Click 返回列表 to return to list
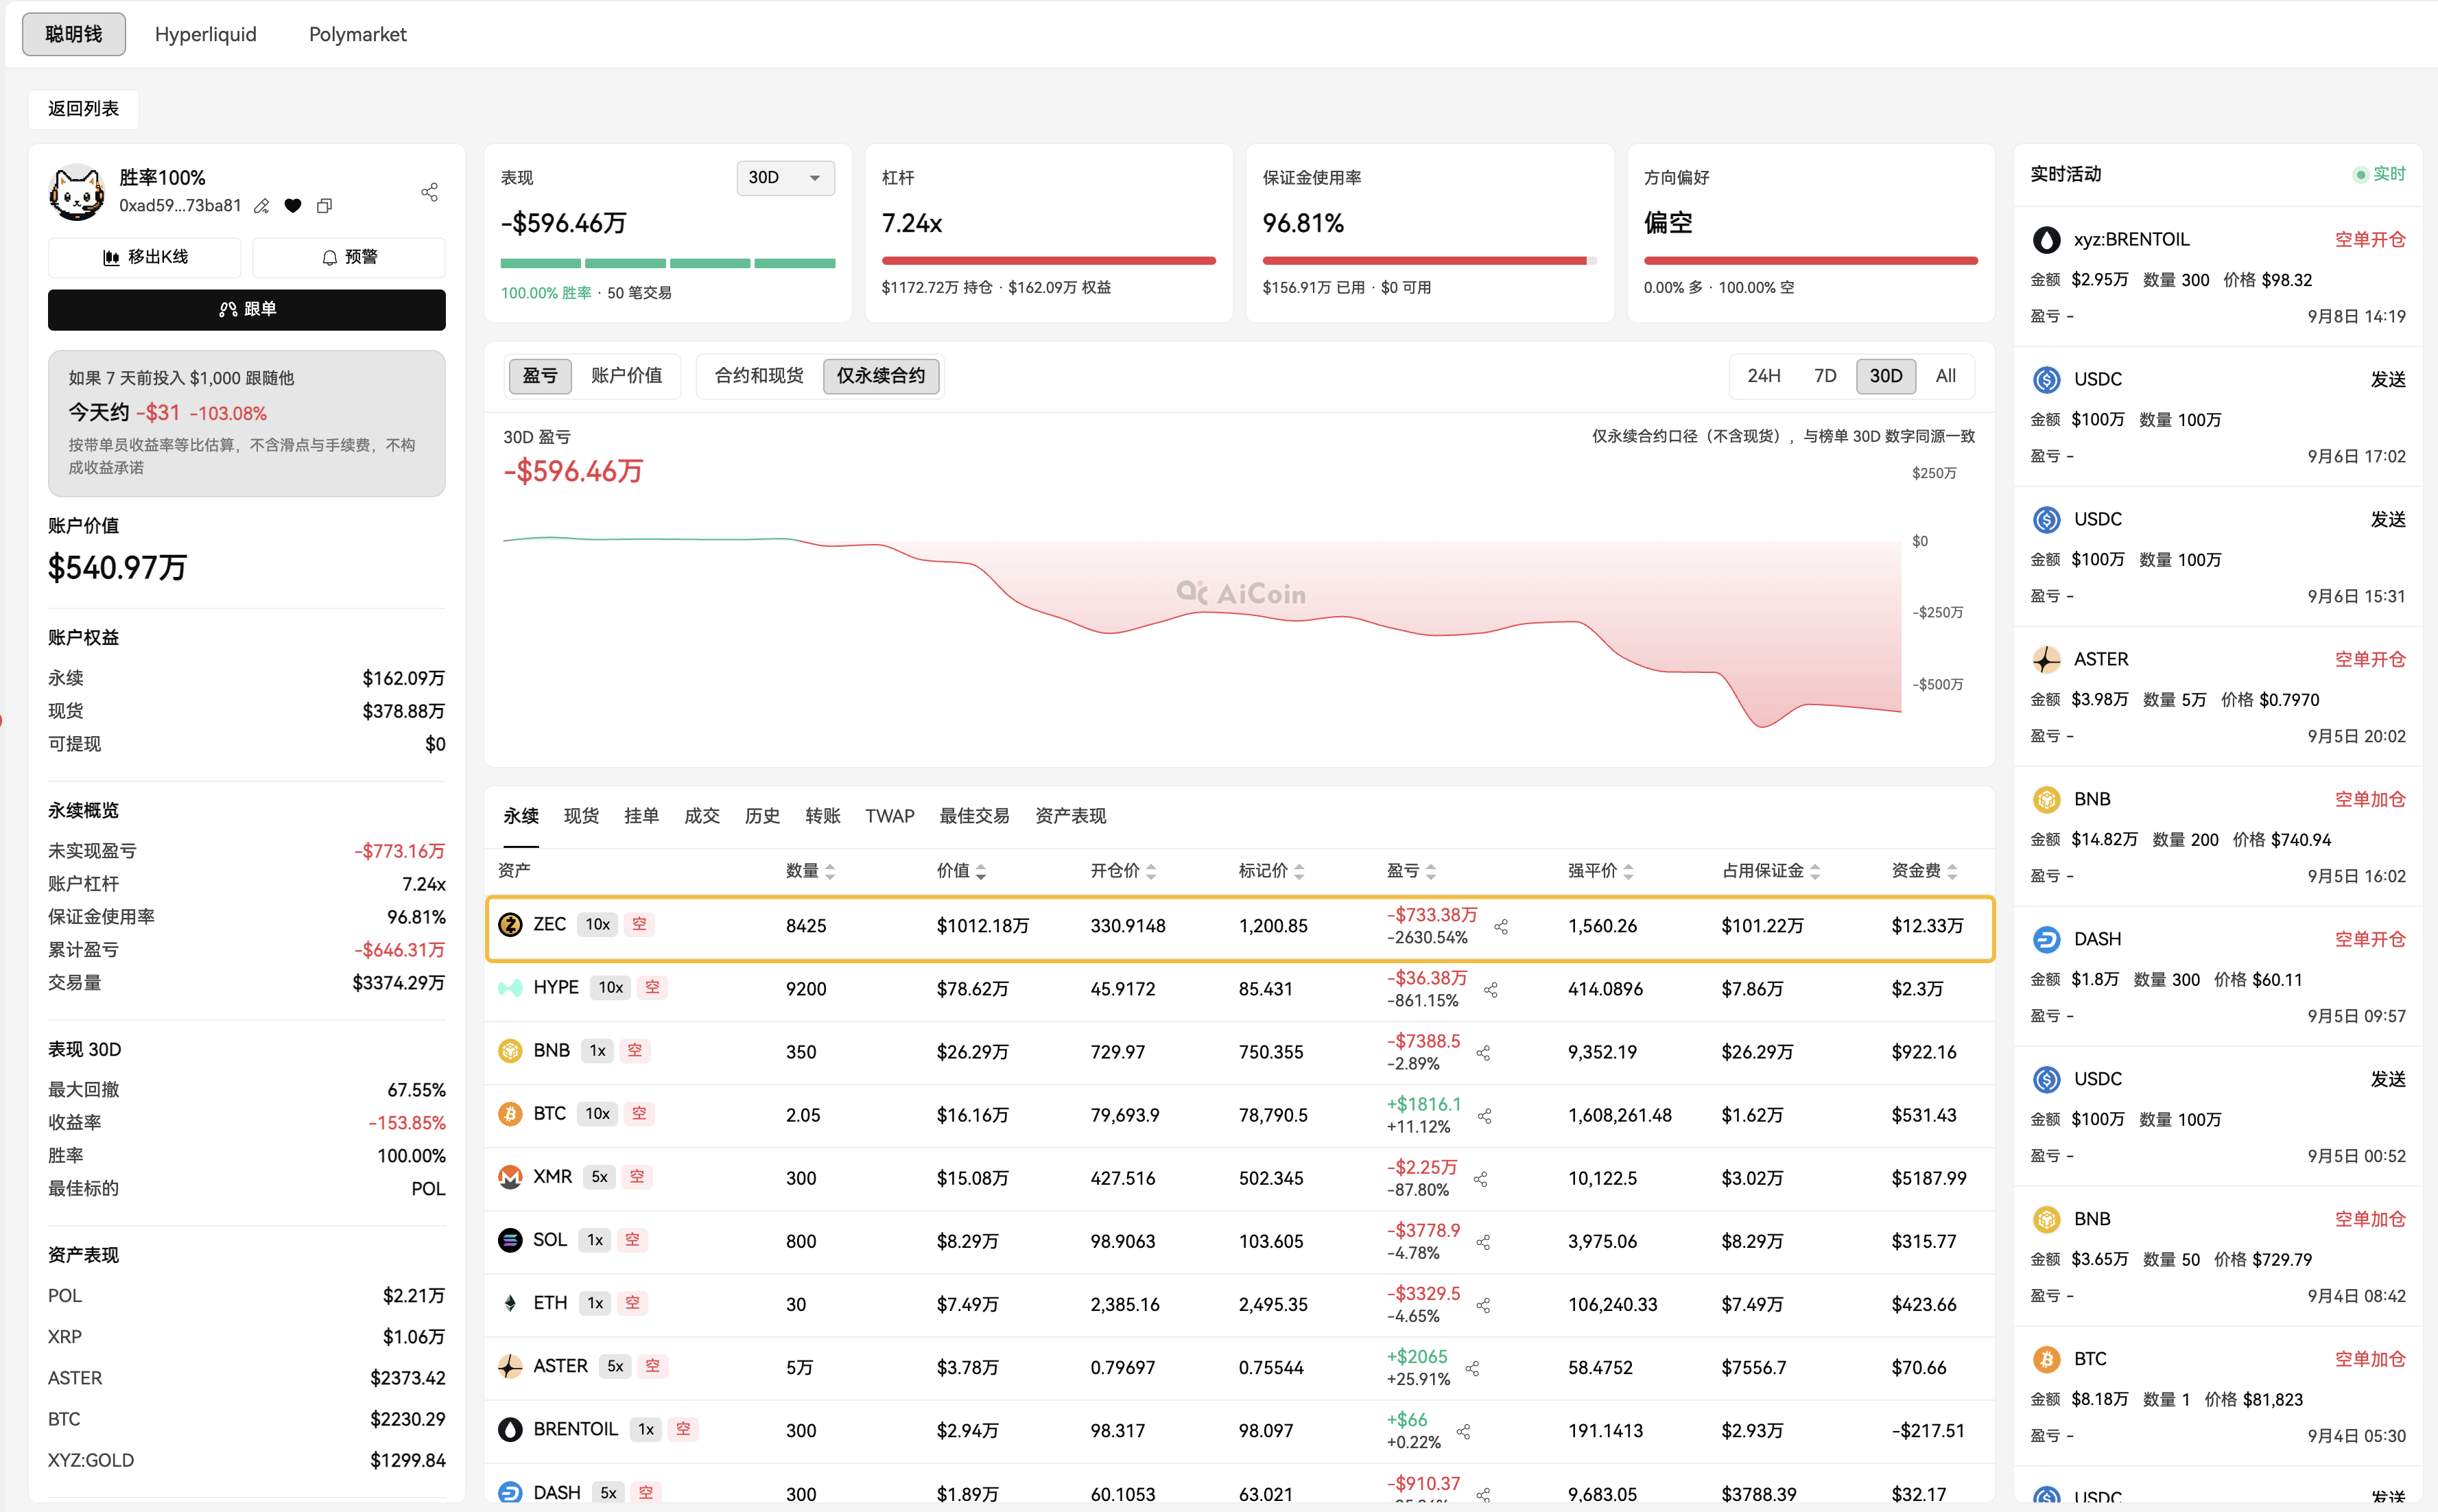2438x1512 pixels. click(84, 109)
